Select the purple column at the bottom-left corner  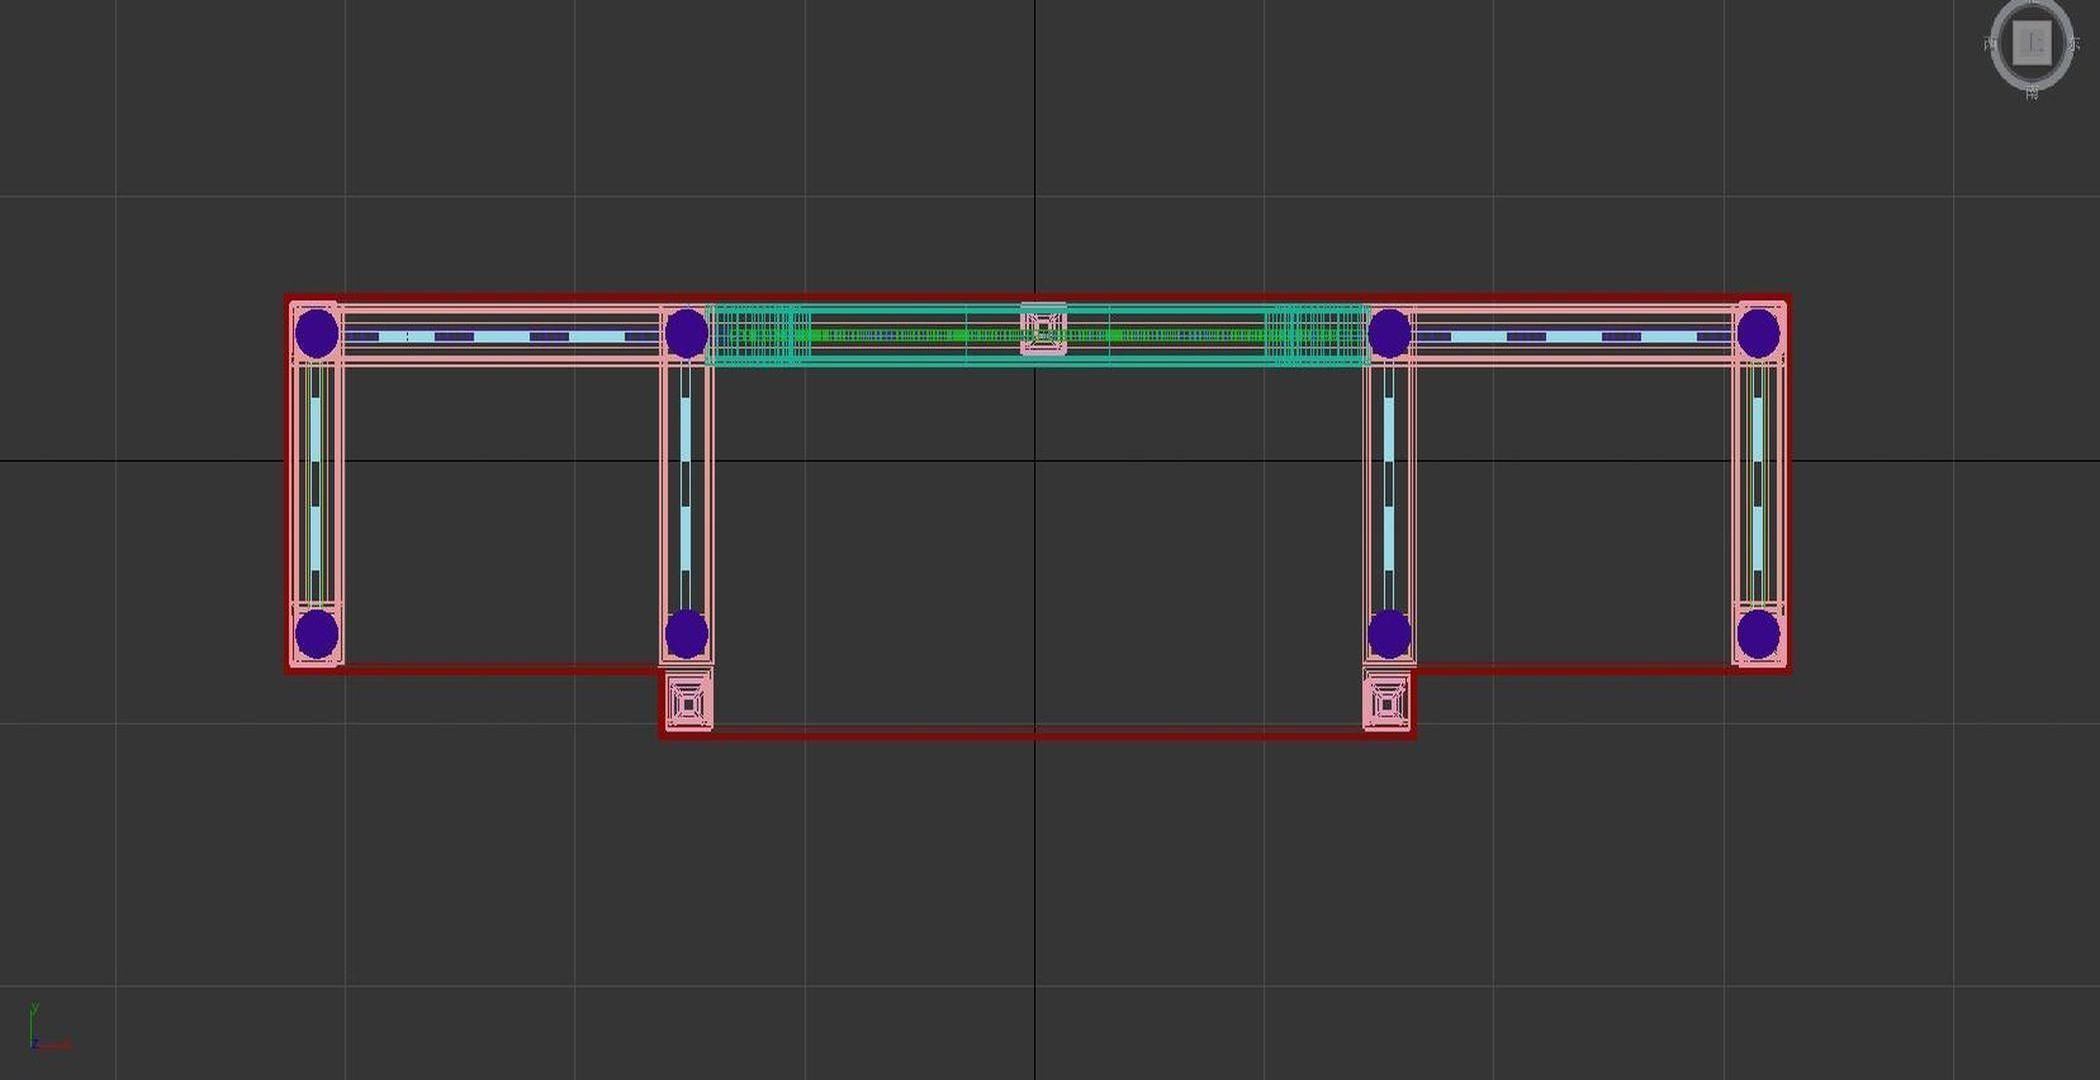pos(317,634)
